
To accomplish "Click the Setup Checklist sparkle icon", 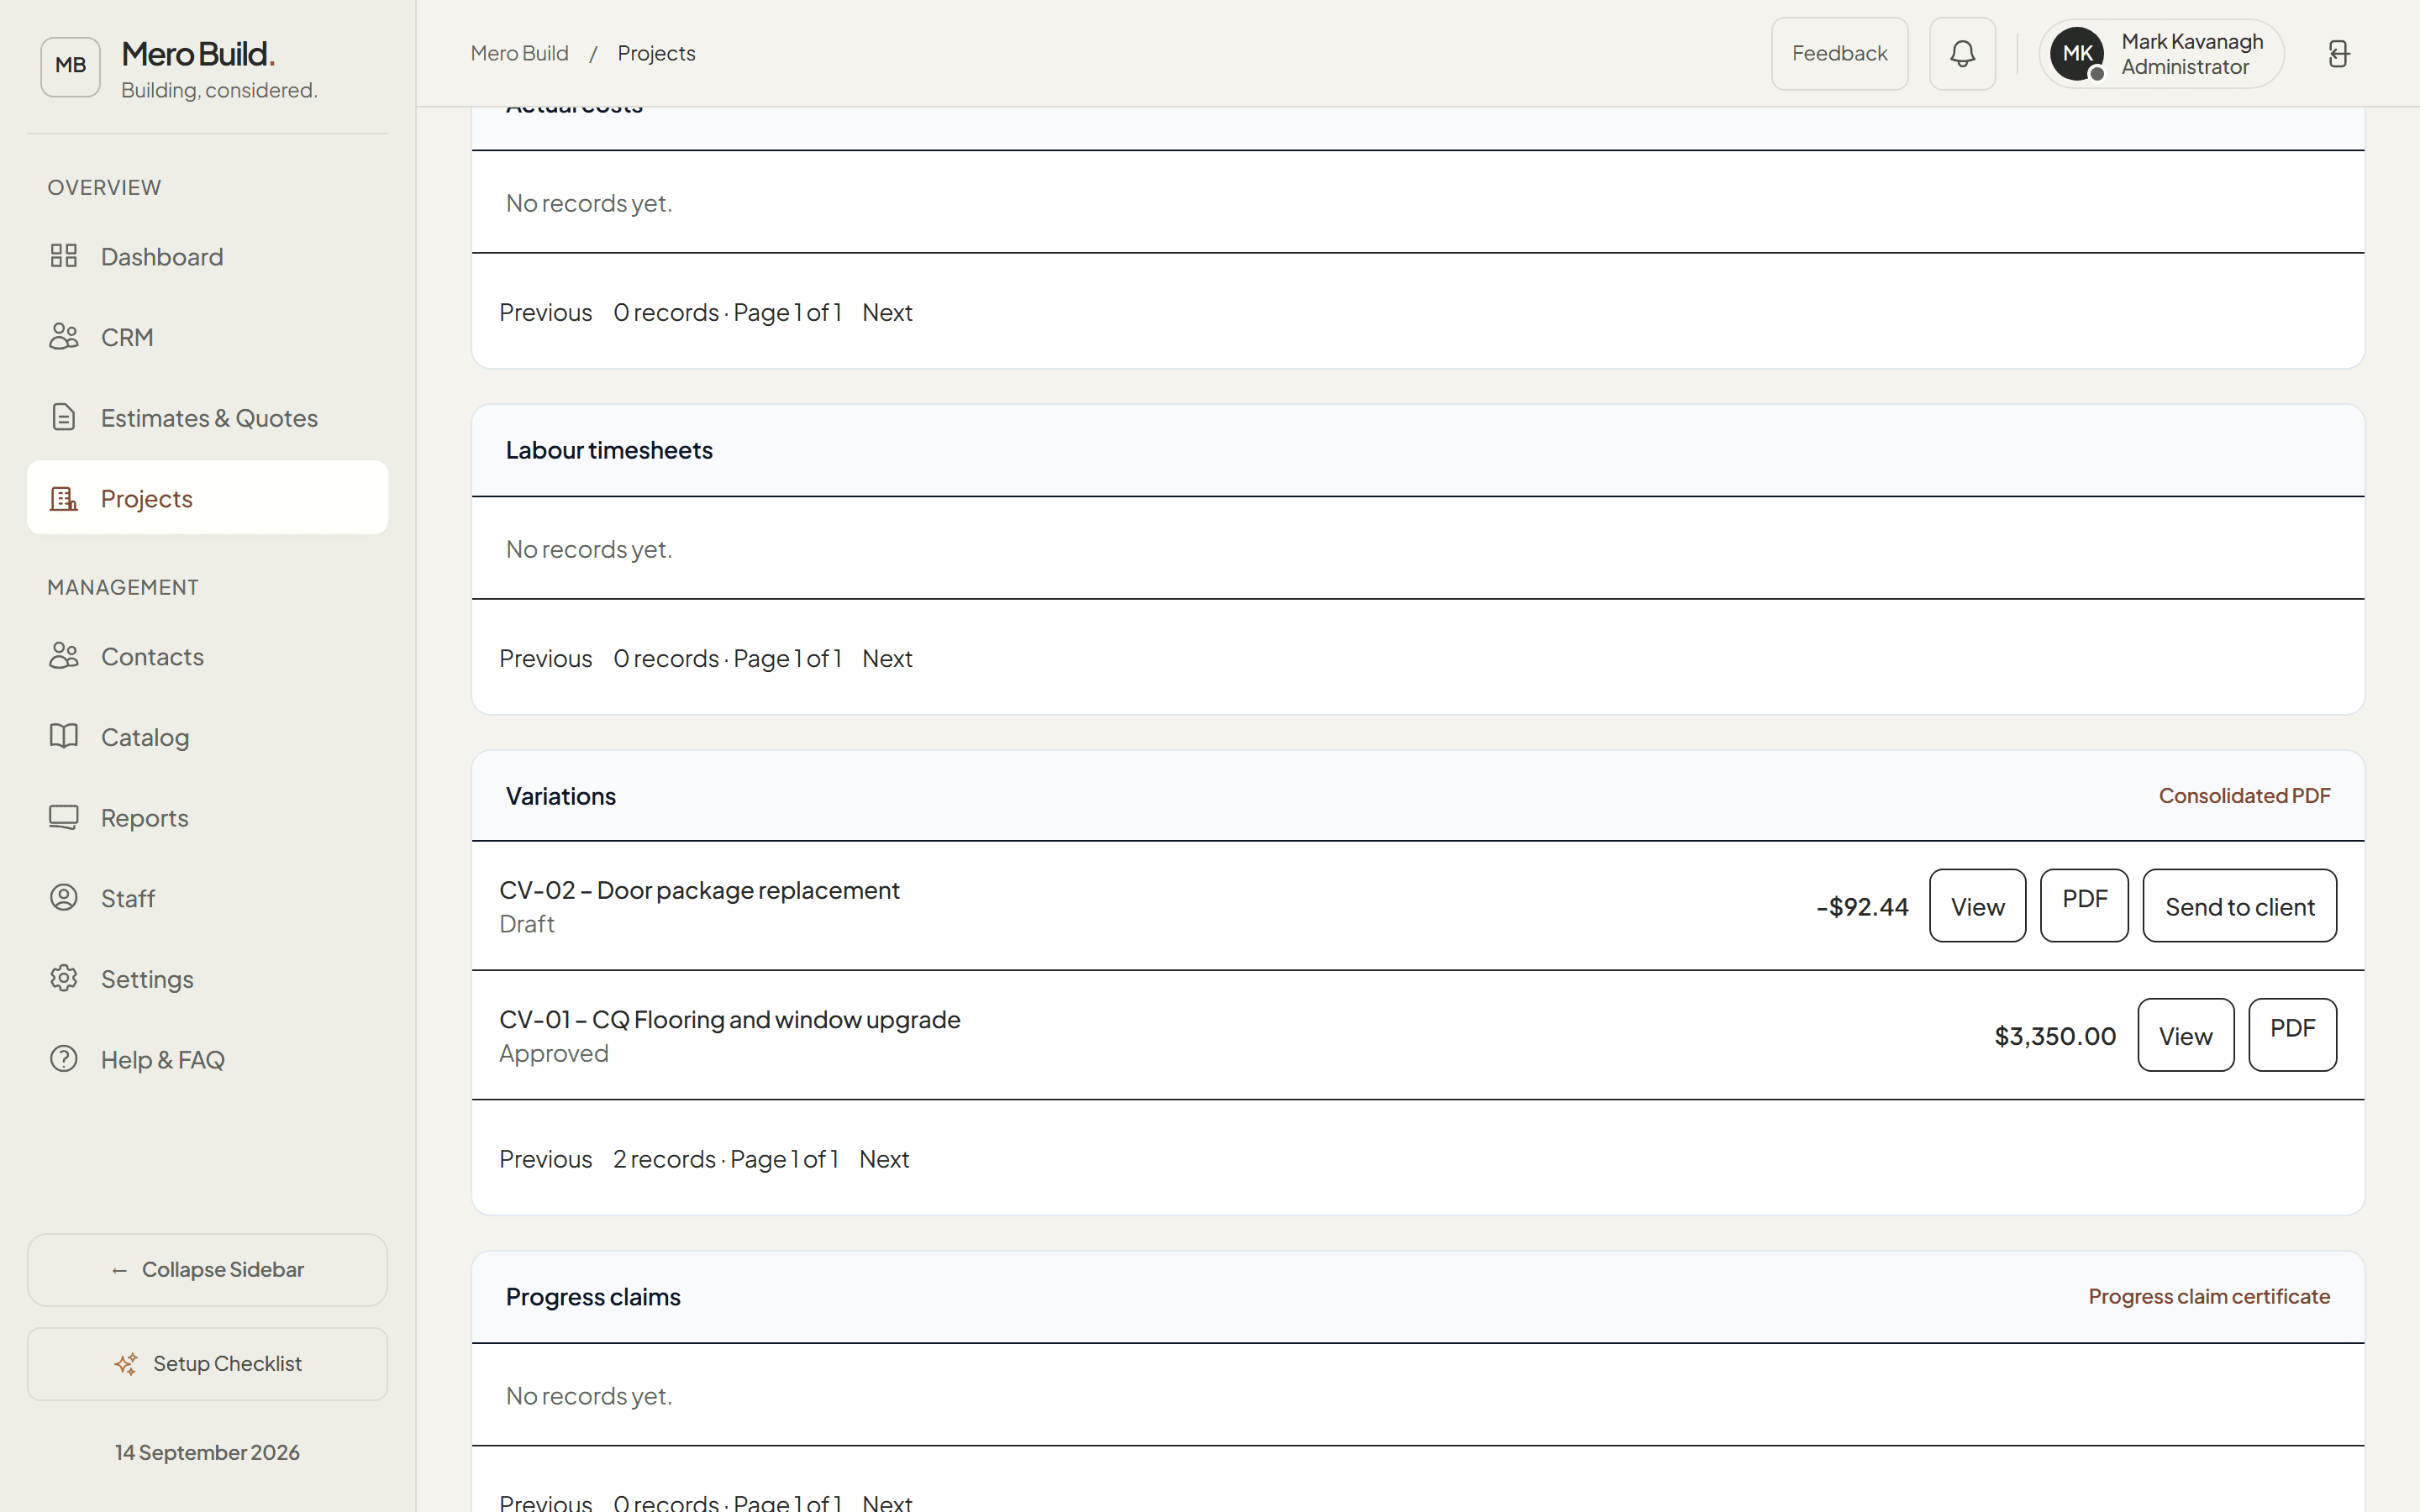I will click(x=126, y=1364).
